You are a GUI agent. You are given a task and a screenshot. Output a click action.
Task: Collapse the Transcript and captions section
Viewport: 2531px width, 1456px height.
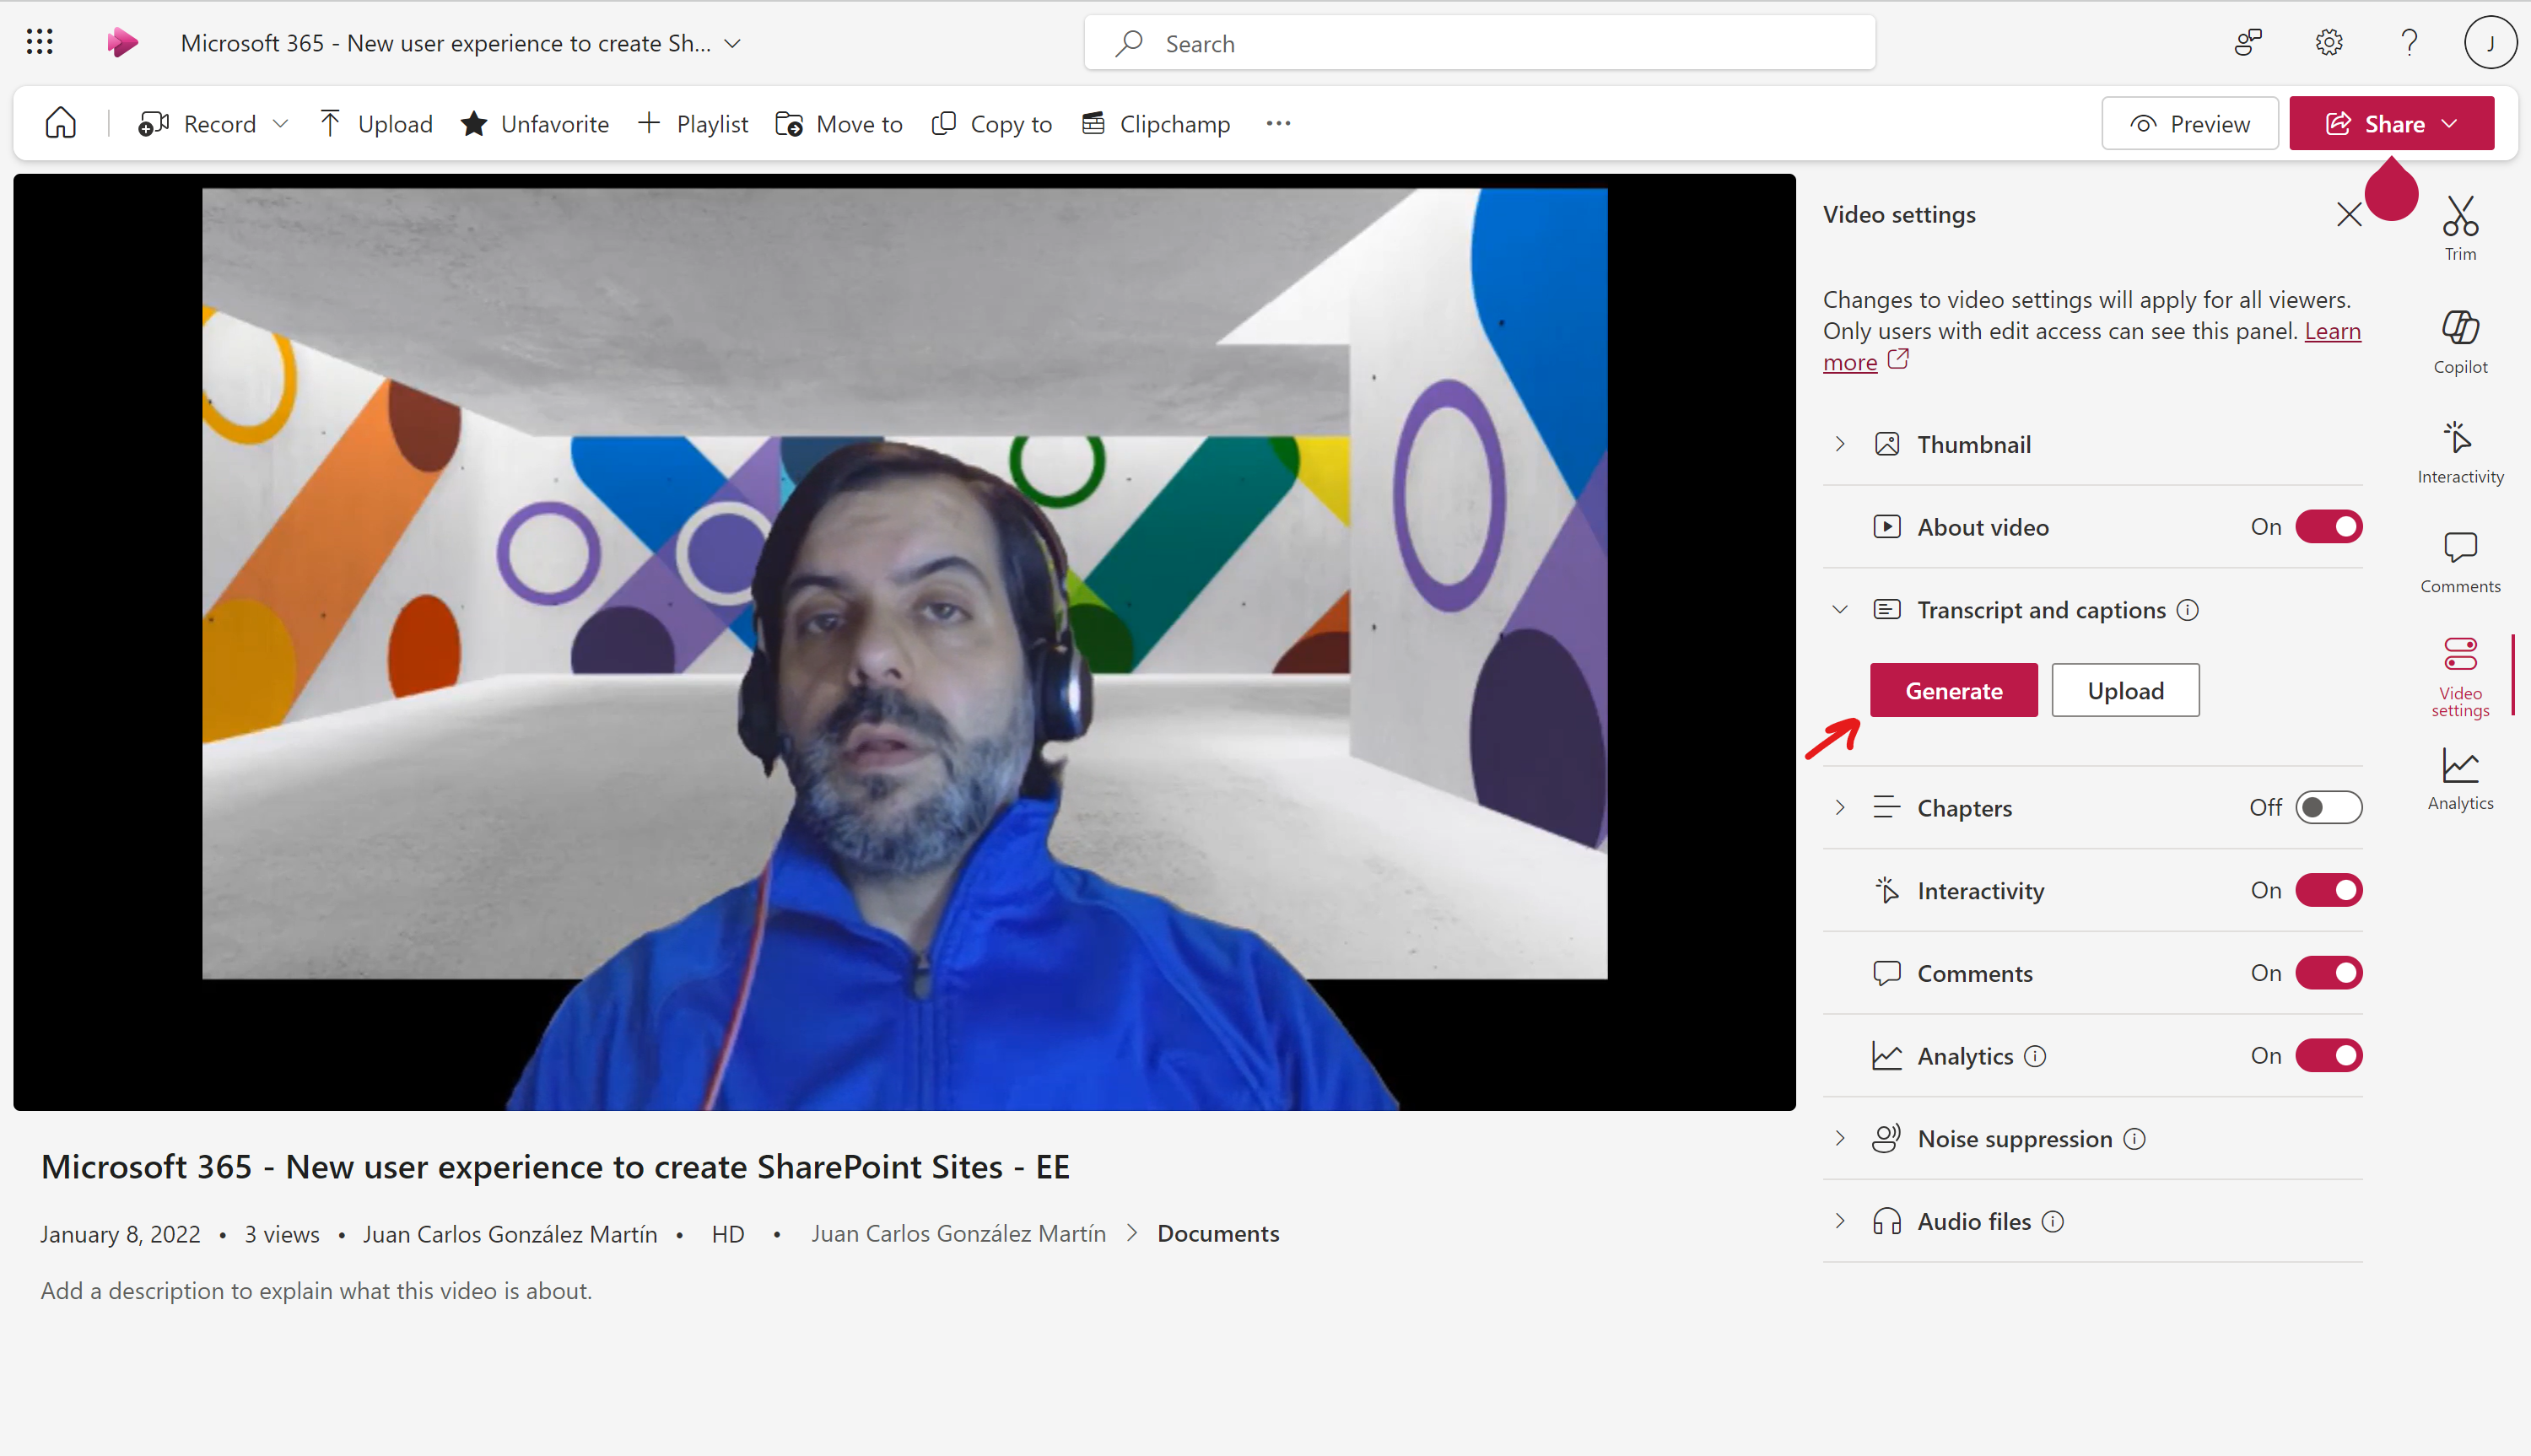(1840, 609)
